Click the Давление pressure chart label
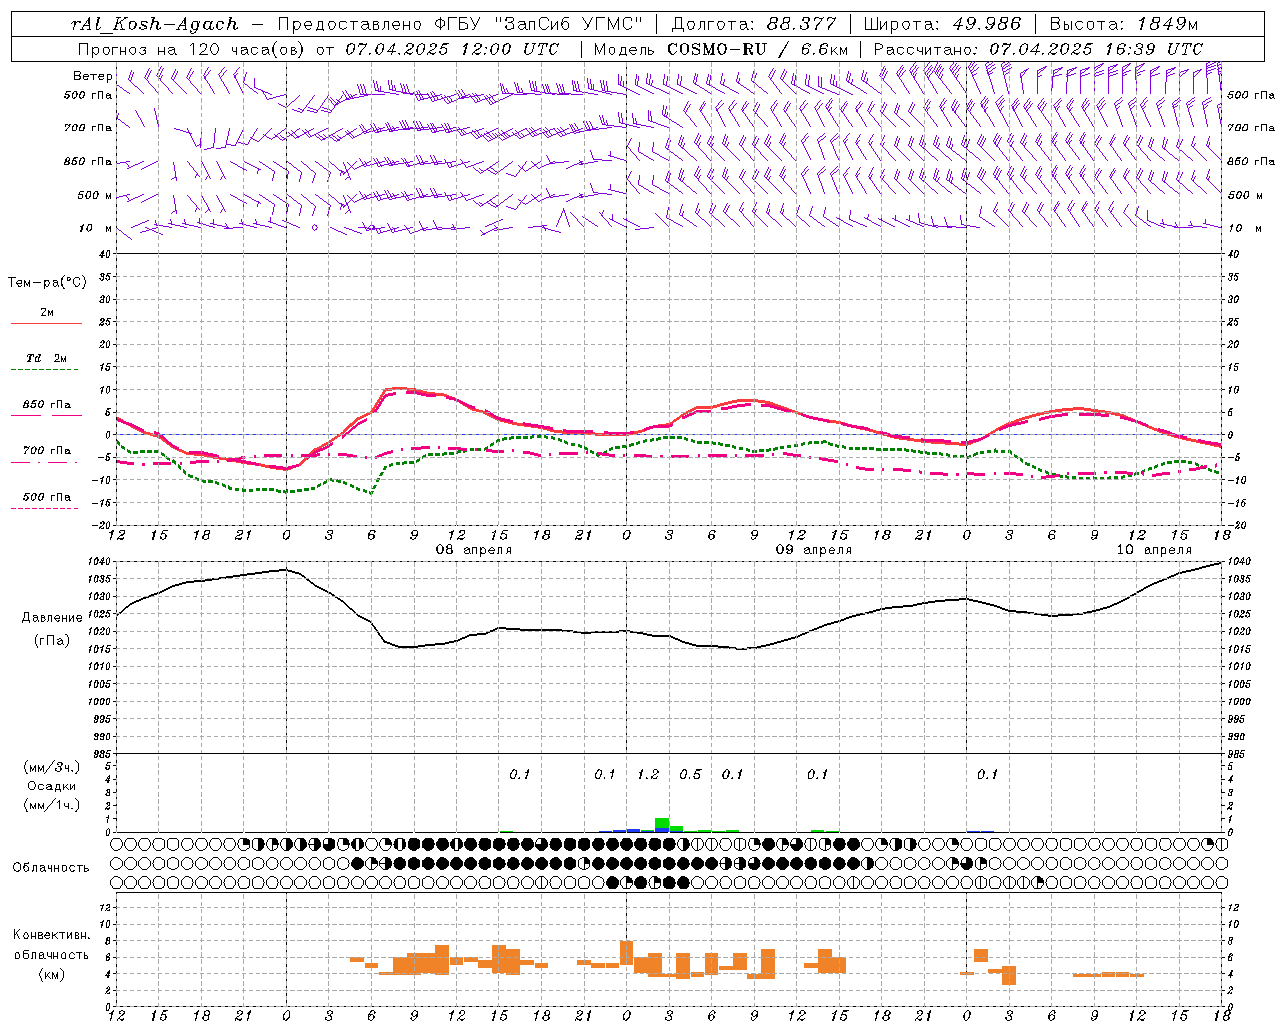The width and height of the screenshot is (1280, 1024). tap(52, 618)
